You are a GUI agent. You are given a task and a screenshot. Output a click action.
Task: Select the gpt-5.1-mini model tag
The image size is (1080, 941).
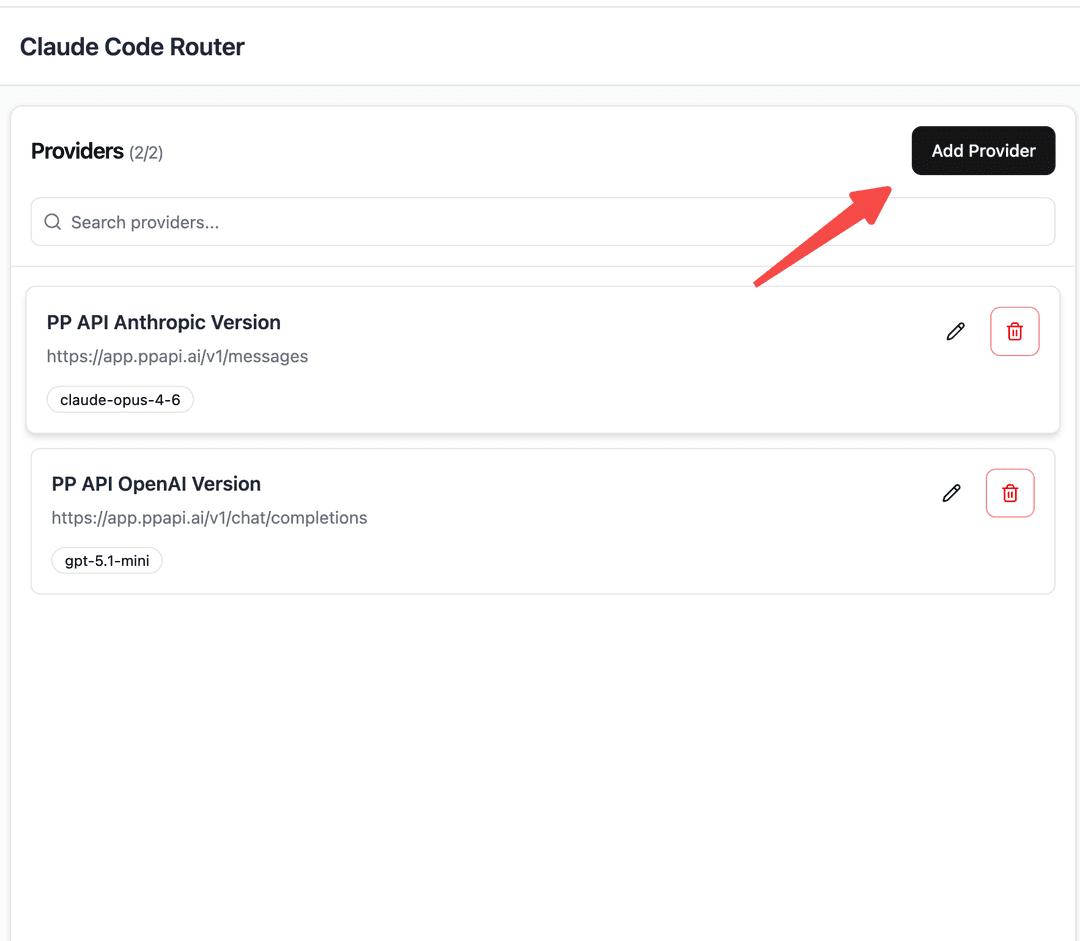click(106, 560)
